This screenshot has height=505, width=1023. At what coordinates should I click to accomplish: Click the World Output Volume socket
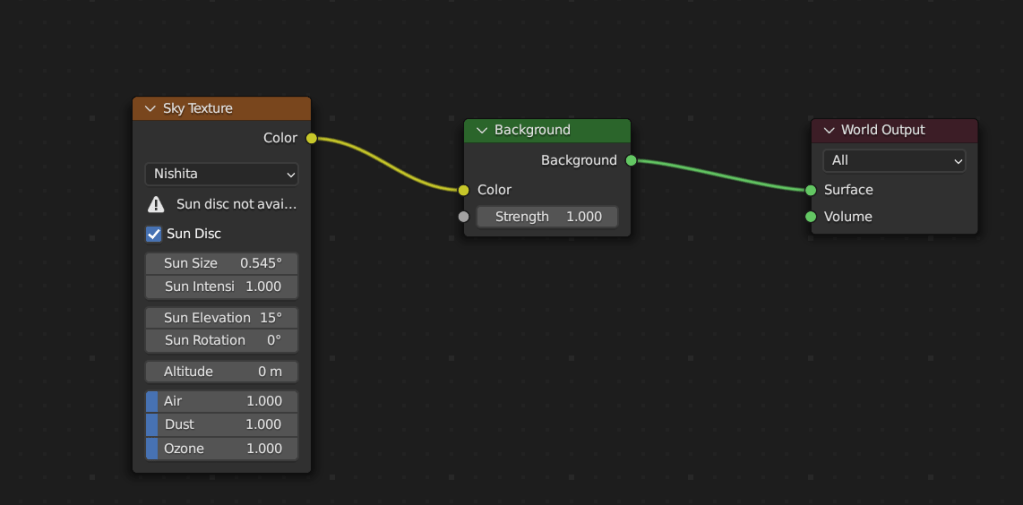tap(810, 217)
